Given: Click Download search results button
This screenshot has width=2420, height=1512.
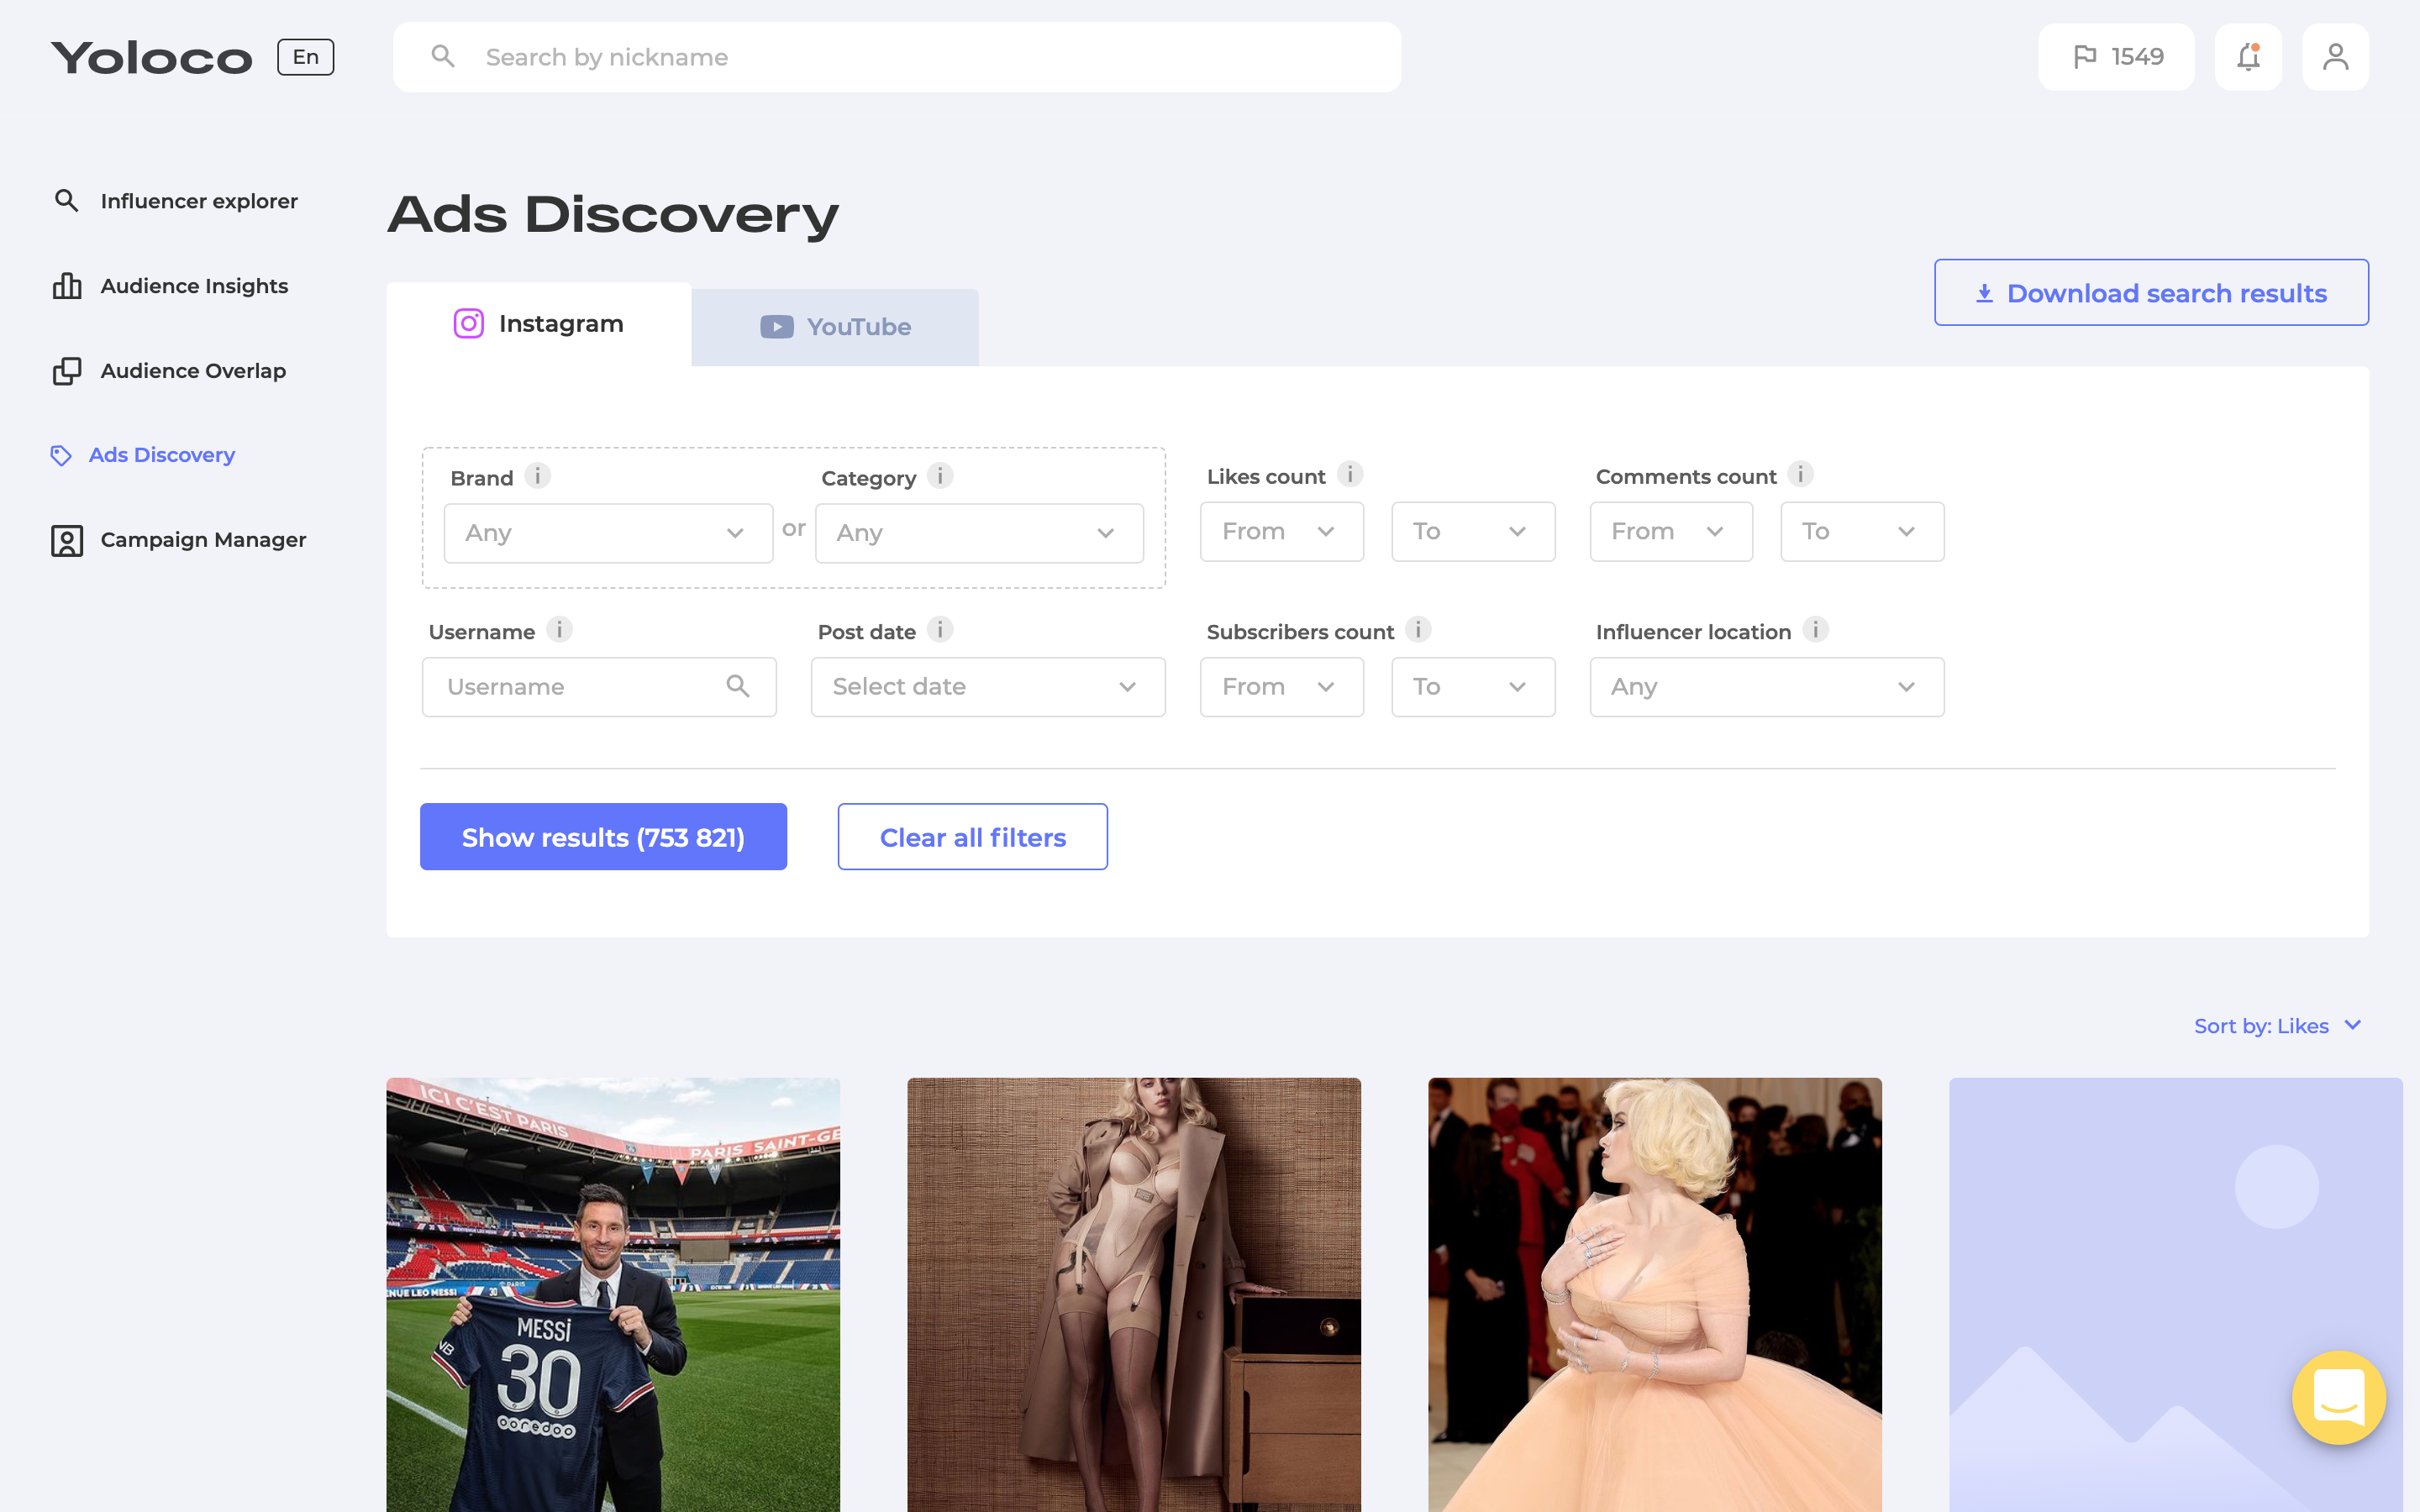Looking at the screenshot, I should [x=2150, y=293].
